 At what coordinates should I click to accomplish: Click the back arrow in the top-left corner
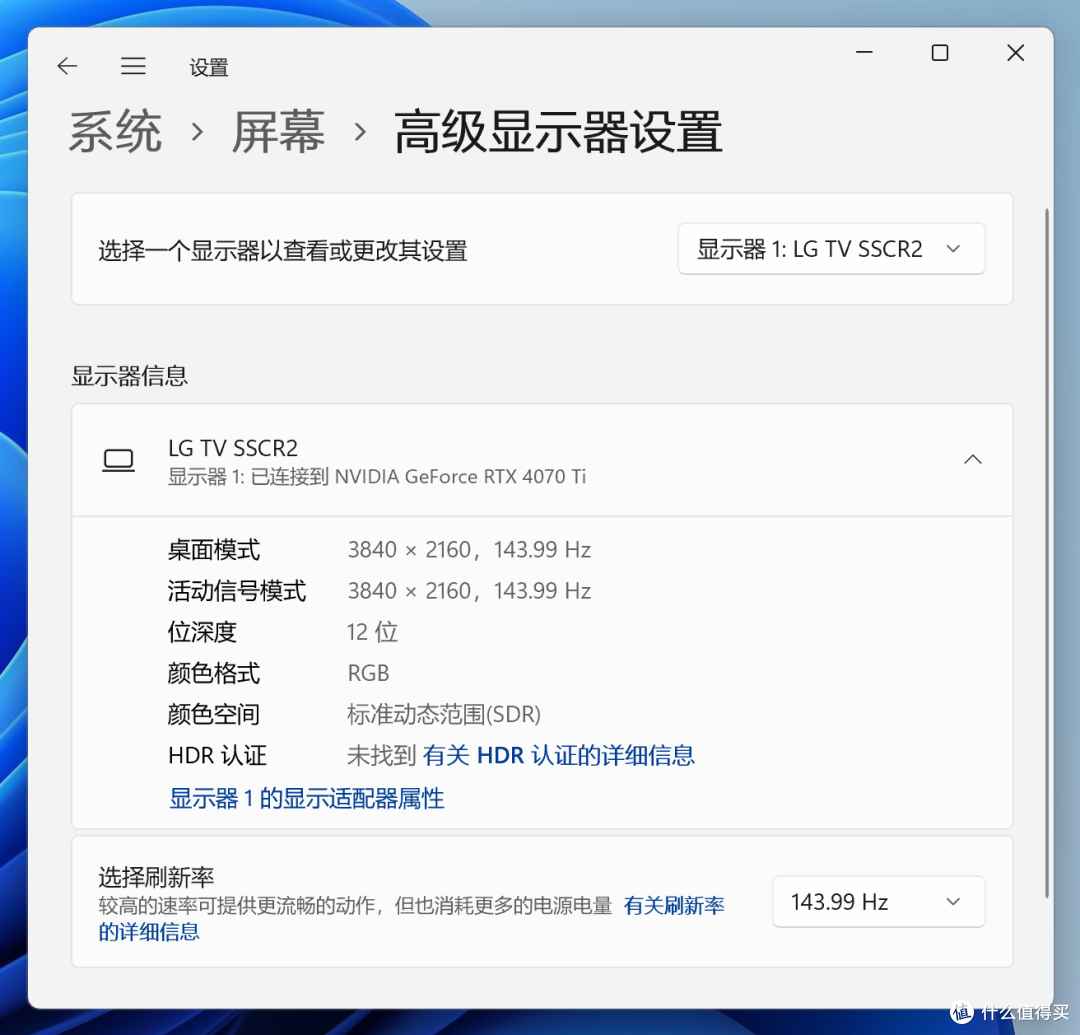(x=67, y=66)
